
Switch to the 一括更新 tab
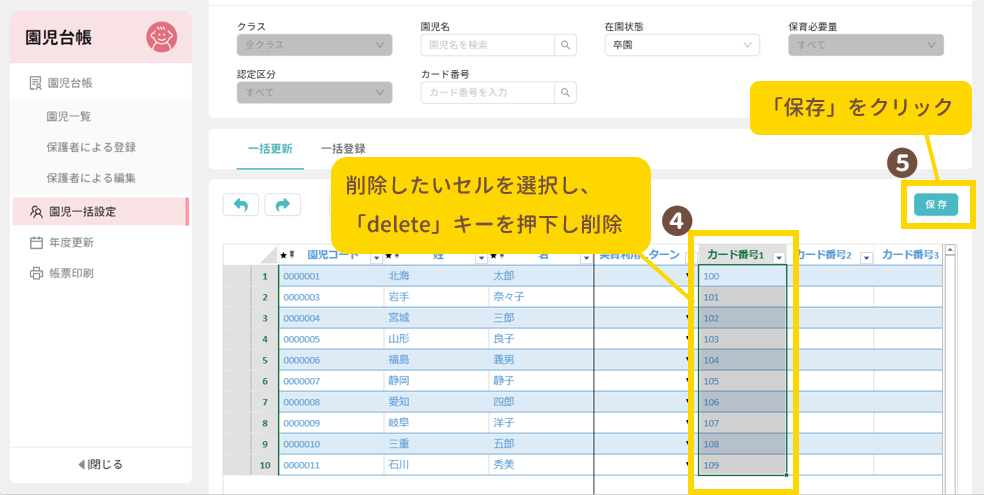[270, 149]
